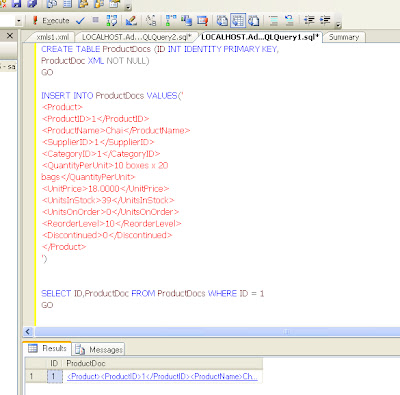Click the <ProductName>Chai</ProductName> line
The width and height of the screenshot is (400, 395).
click(116, 131)
